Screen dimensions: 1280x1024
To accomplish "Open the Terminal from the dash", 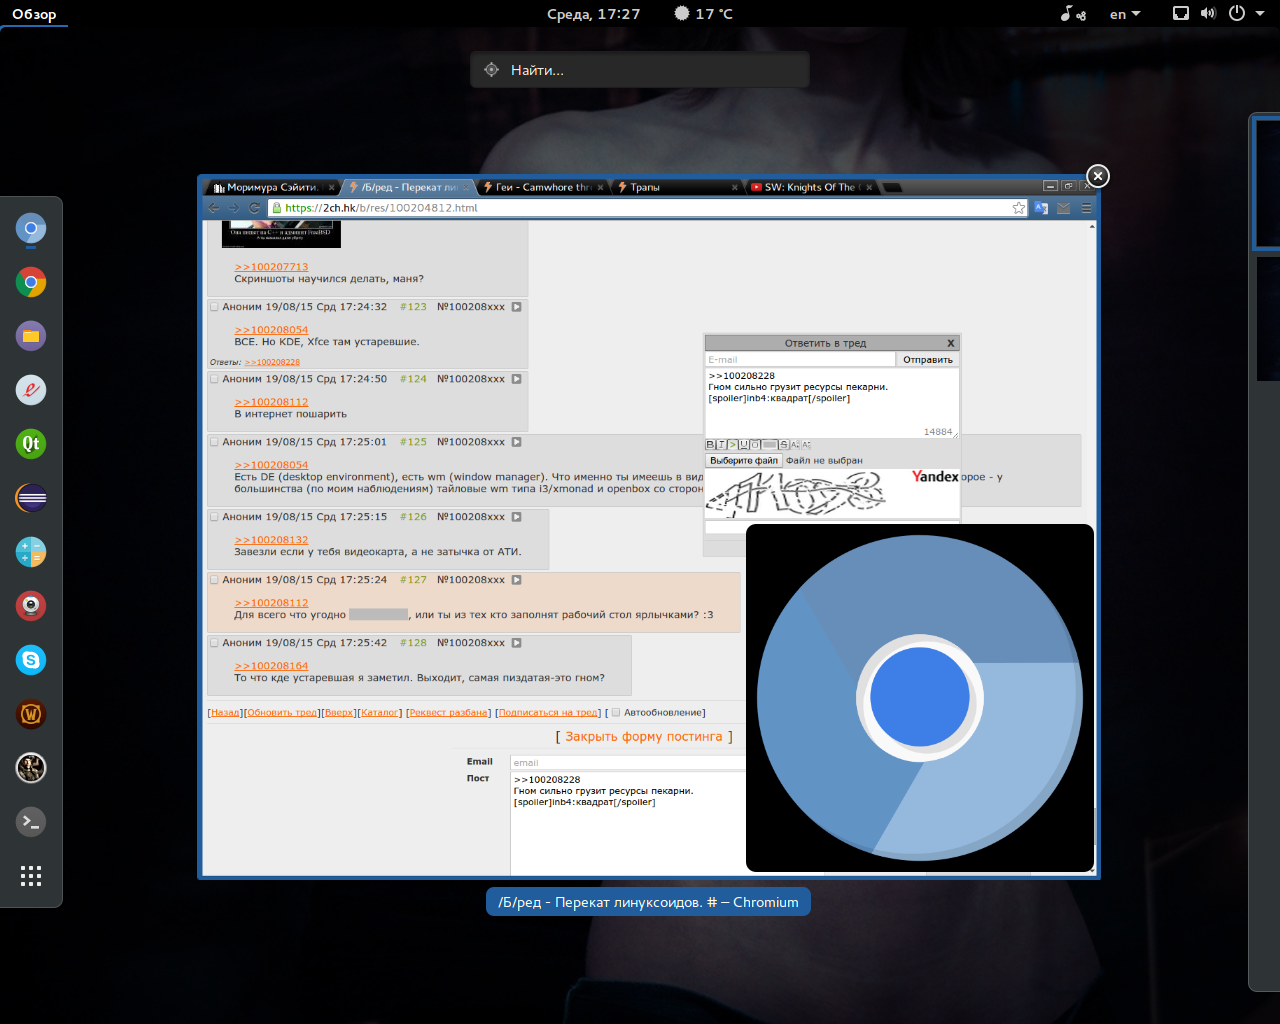I will (31, 822).
